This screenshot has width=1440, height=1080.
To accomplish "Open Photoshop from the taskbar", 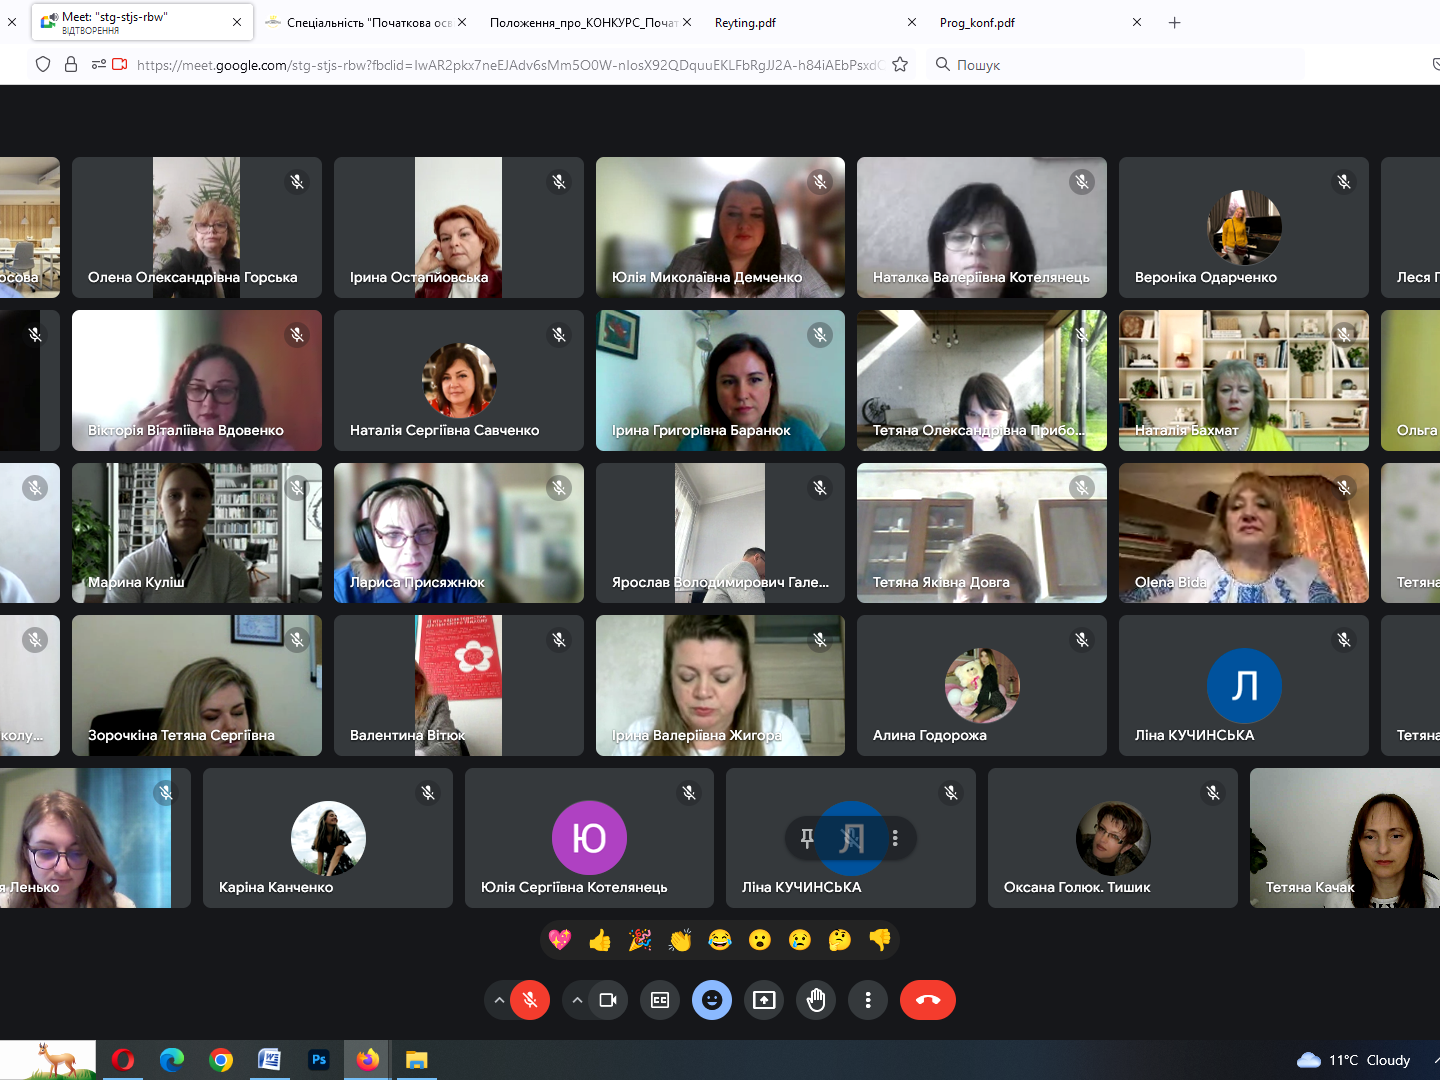I will 319,1060.
